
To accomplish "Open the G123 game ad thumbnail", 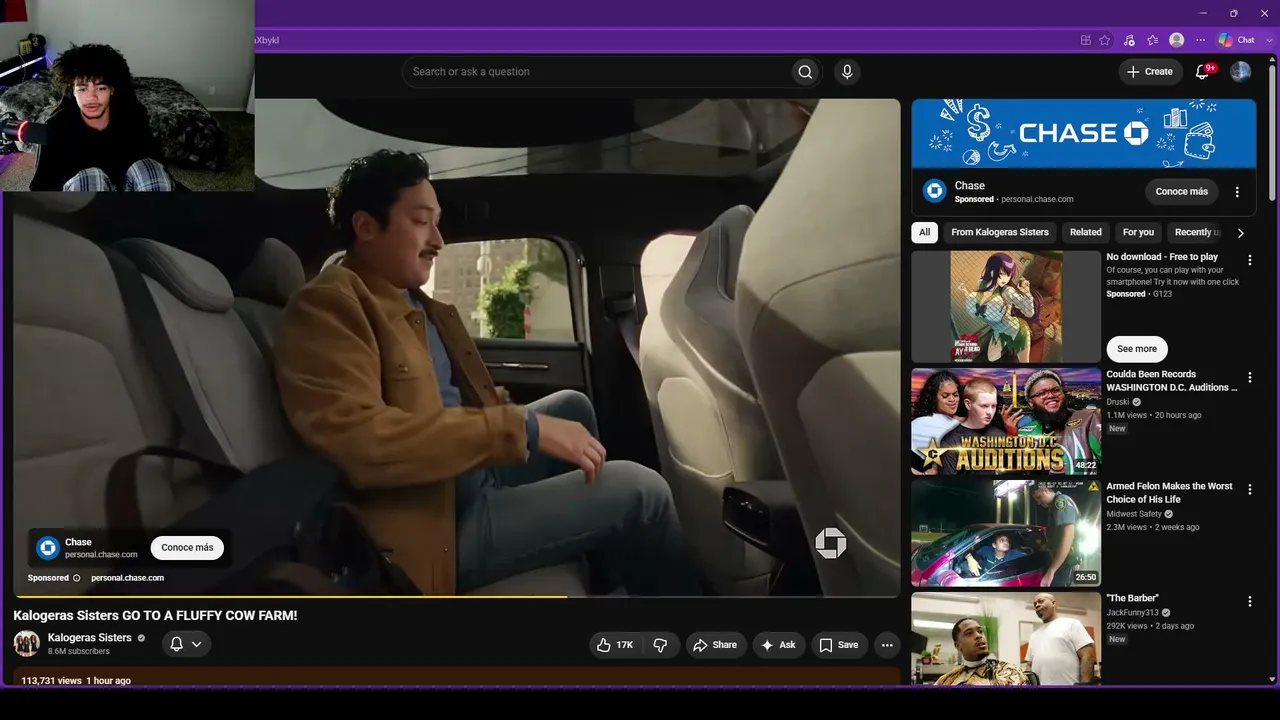I will click(x=1006, y=306).
